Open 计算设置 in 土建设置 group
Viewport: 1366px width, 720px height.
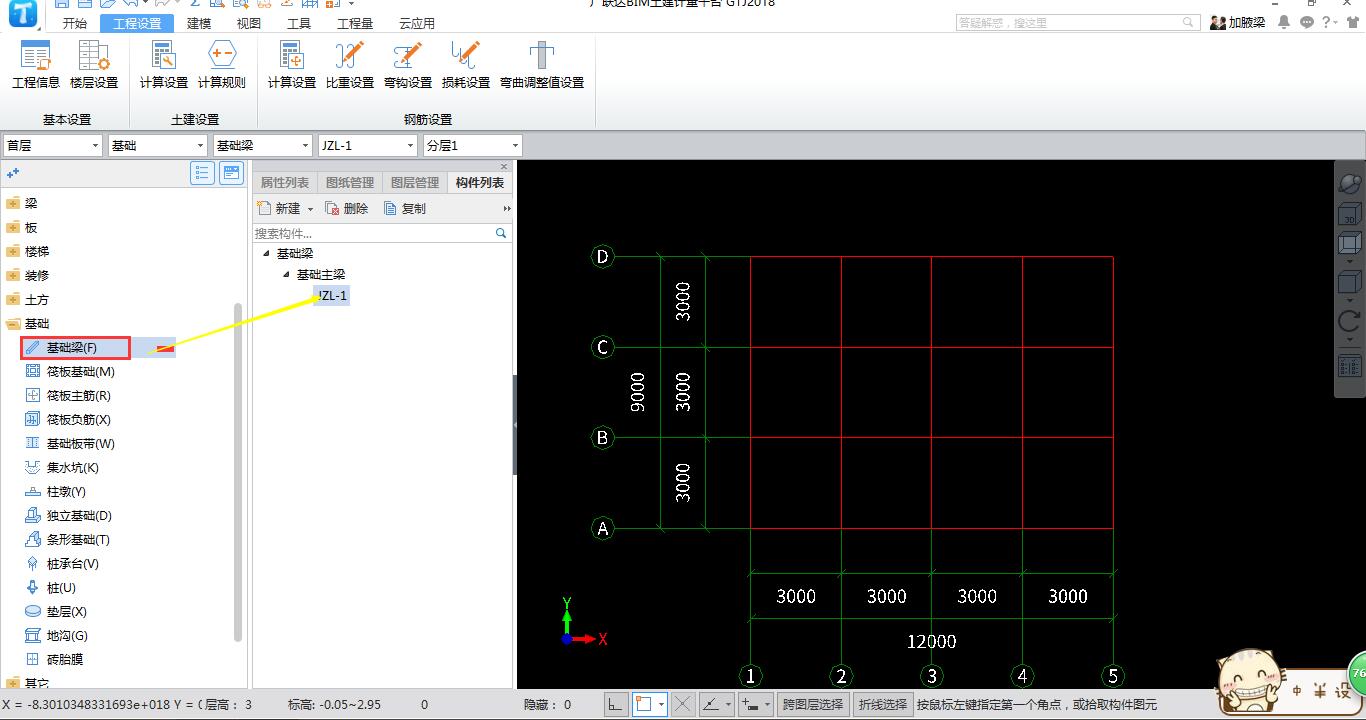click(x=164, y=65)
